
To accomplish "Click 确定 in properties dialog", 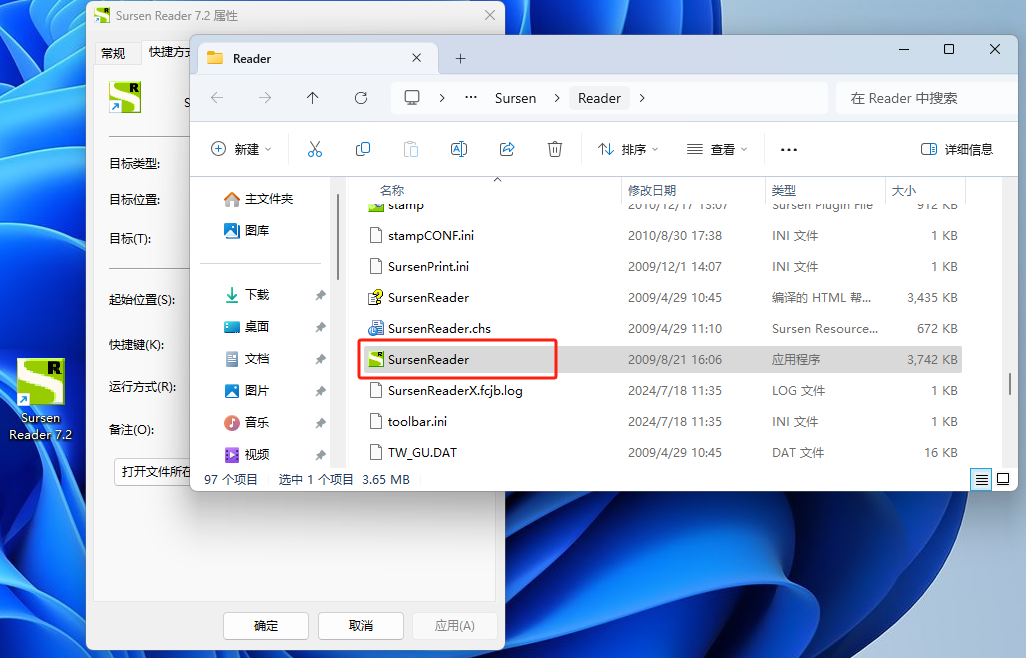I will point(266,626).
